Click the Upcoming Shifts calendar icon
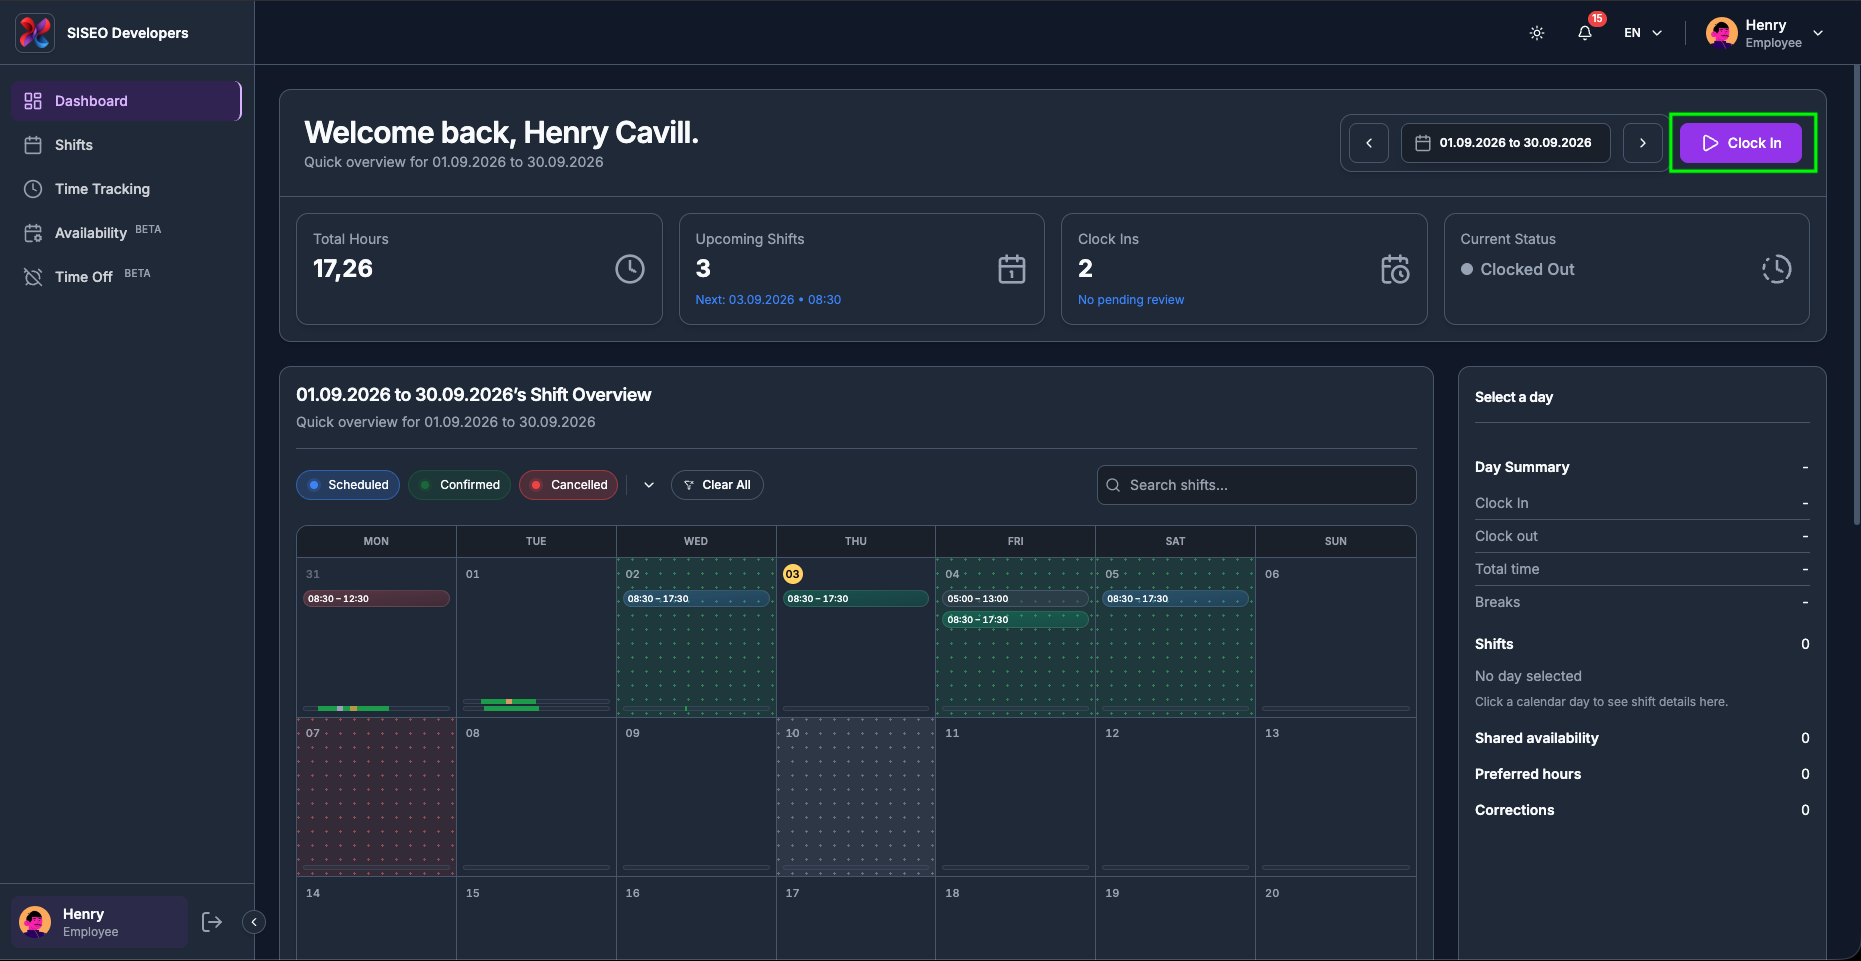The height and width of the screenshot is (961, 1861). [1012, 269]
